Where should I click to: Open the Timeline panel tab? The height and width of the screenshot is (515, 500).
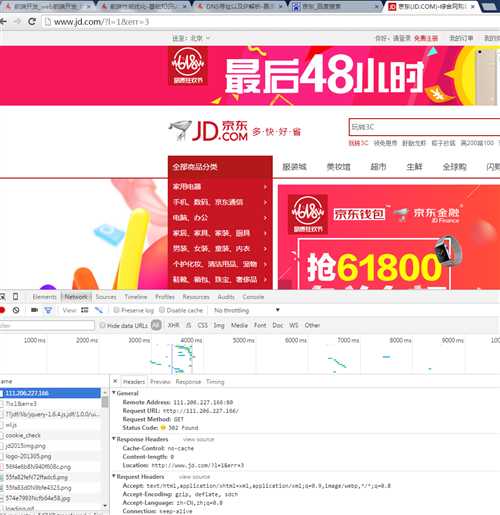tap(136, 297)
